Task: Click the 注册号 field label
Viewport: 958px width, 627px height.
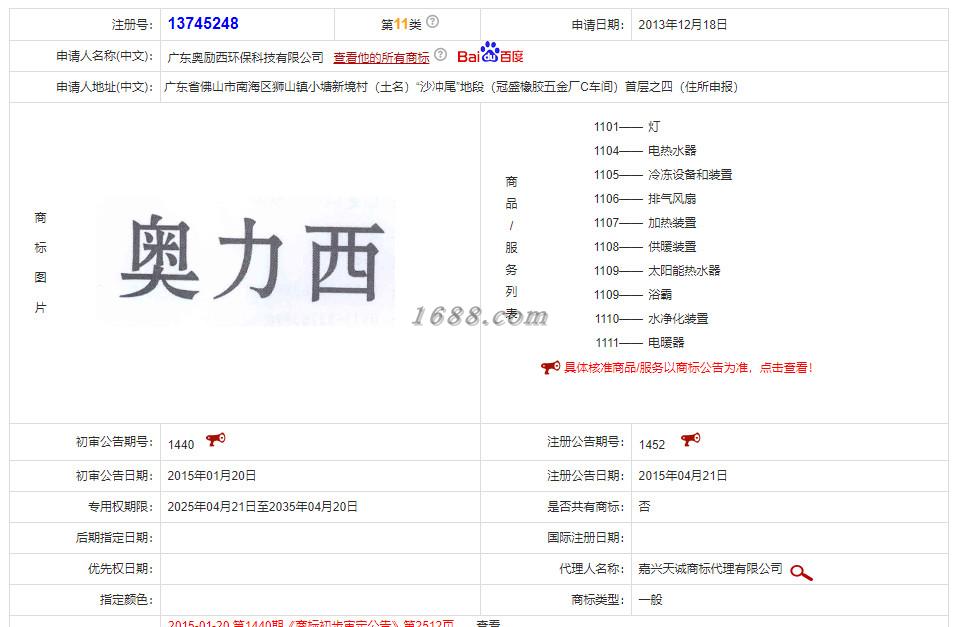Action: 132,25
